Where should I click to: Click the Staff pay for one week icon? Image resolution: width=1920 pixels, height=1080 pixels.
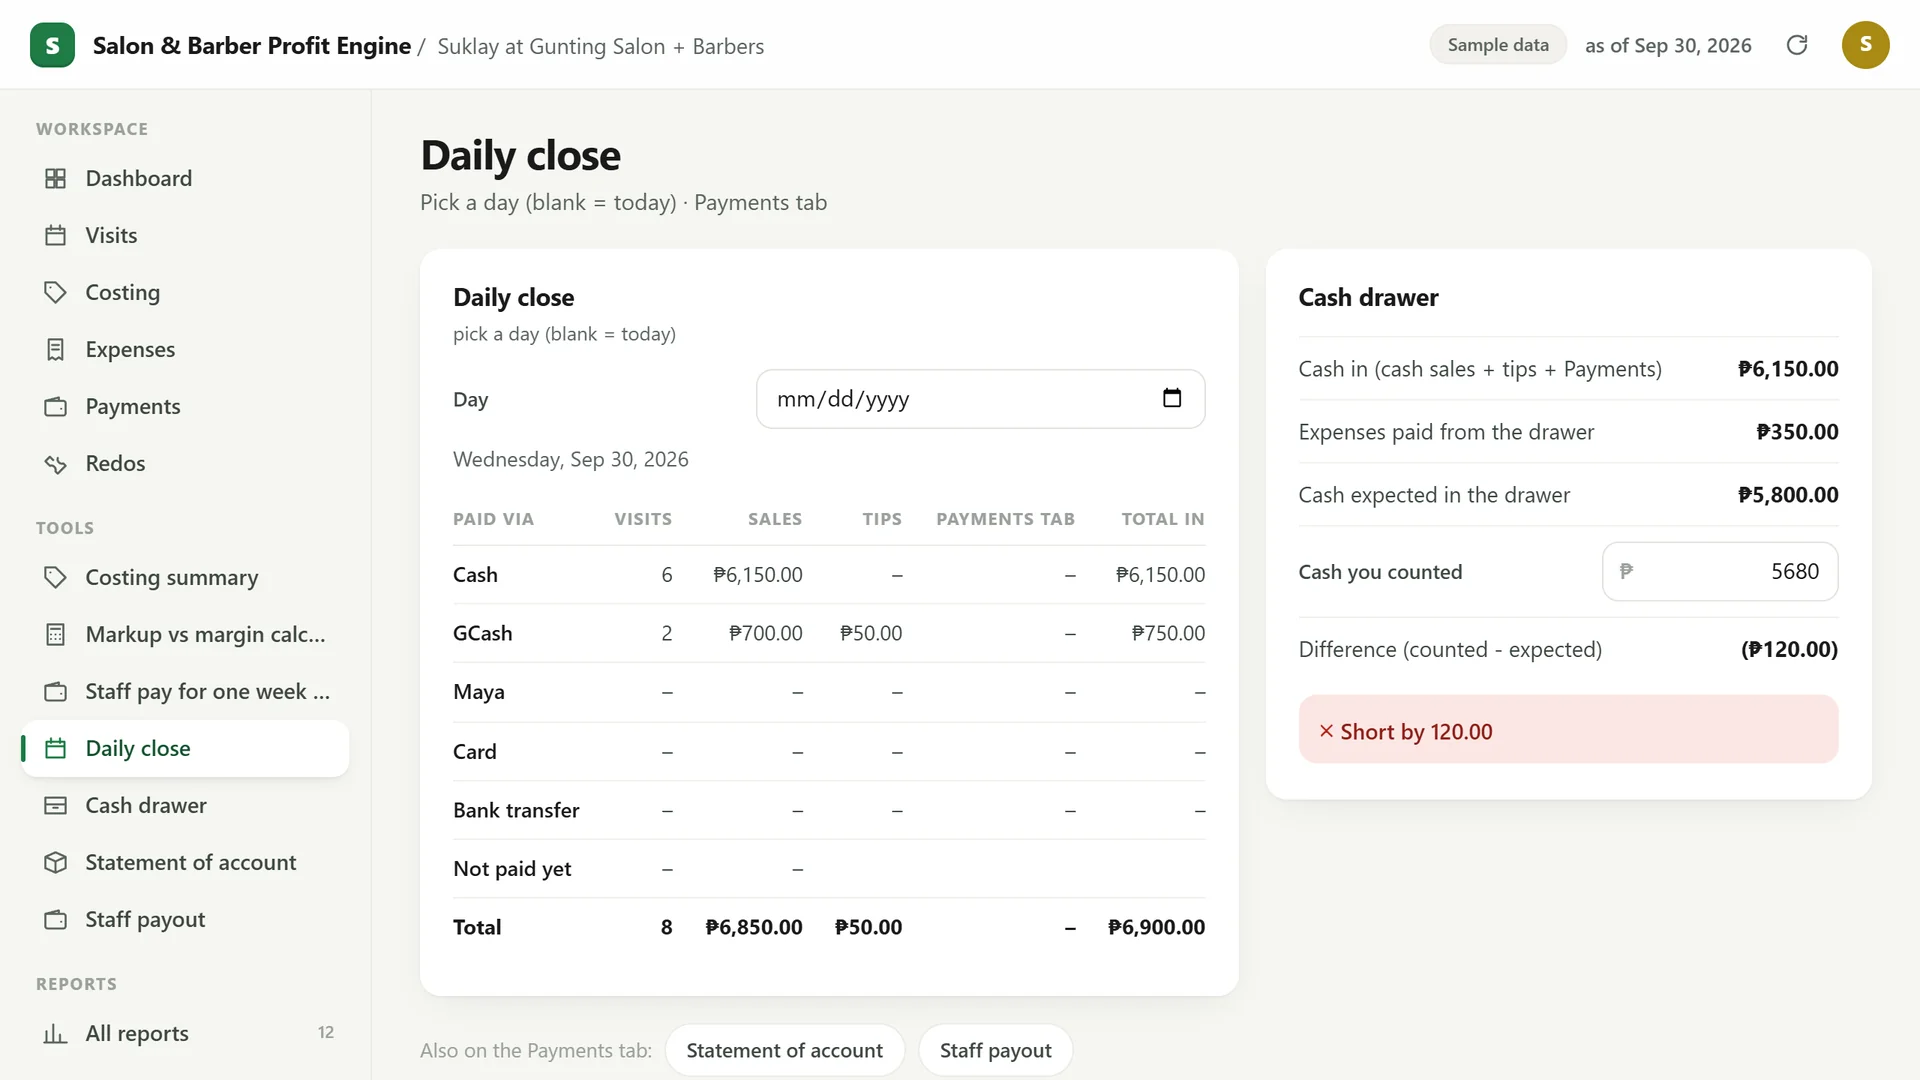(56, 691)
